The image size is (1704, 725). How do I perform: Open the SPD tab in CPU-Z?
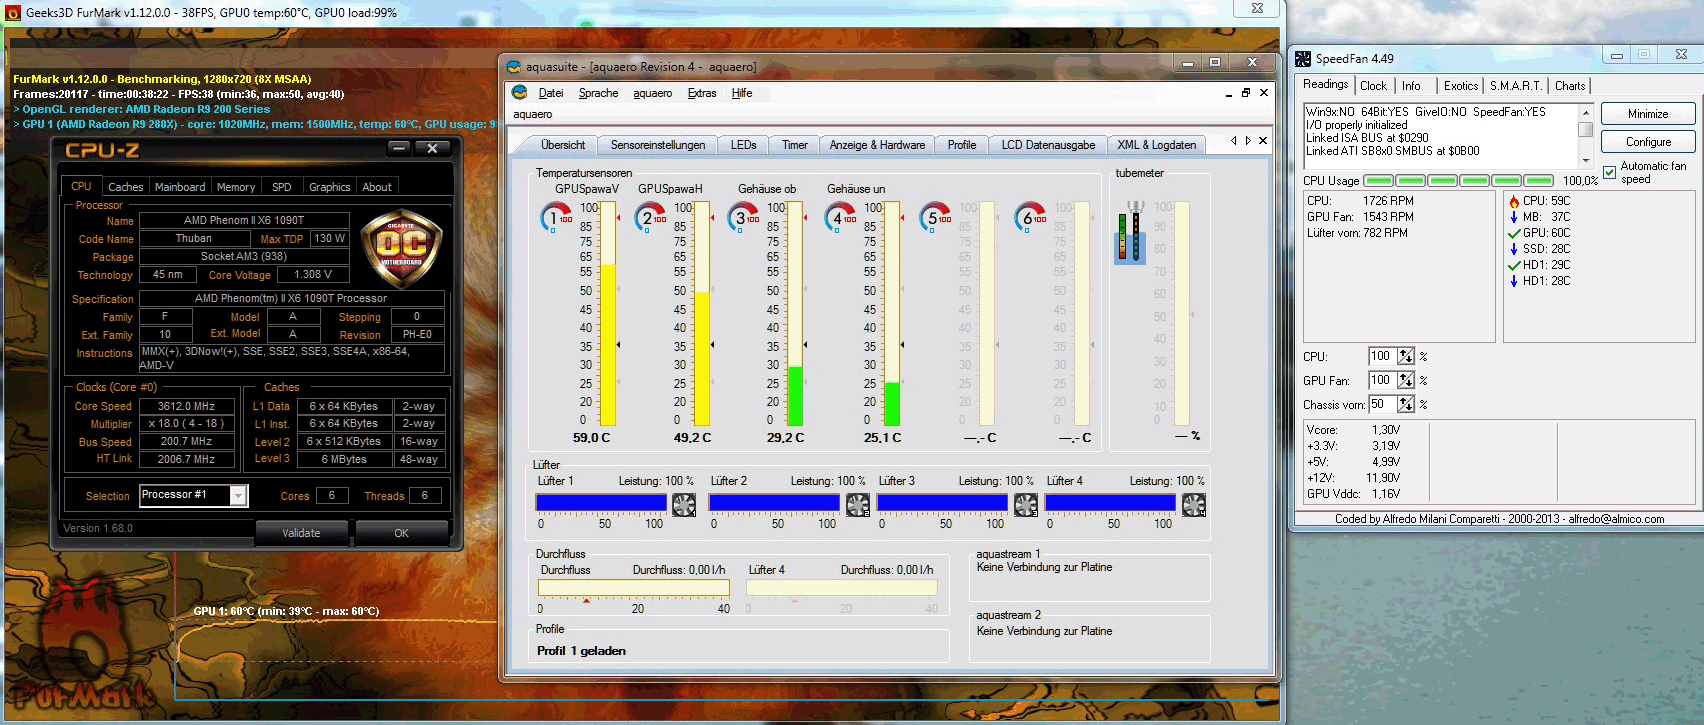click(x=282, y=187)
